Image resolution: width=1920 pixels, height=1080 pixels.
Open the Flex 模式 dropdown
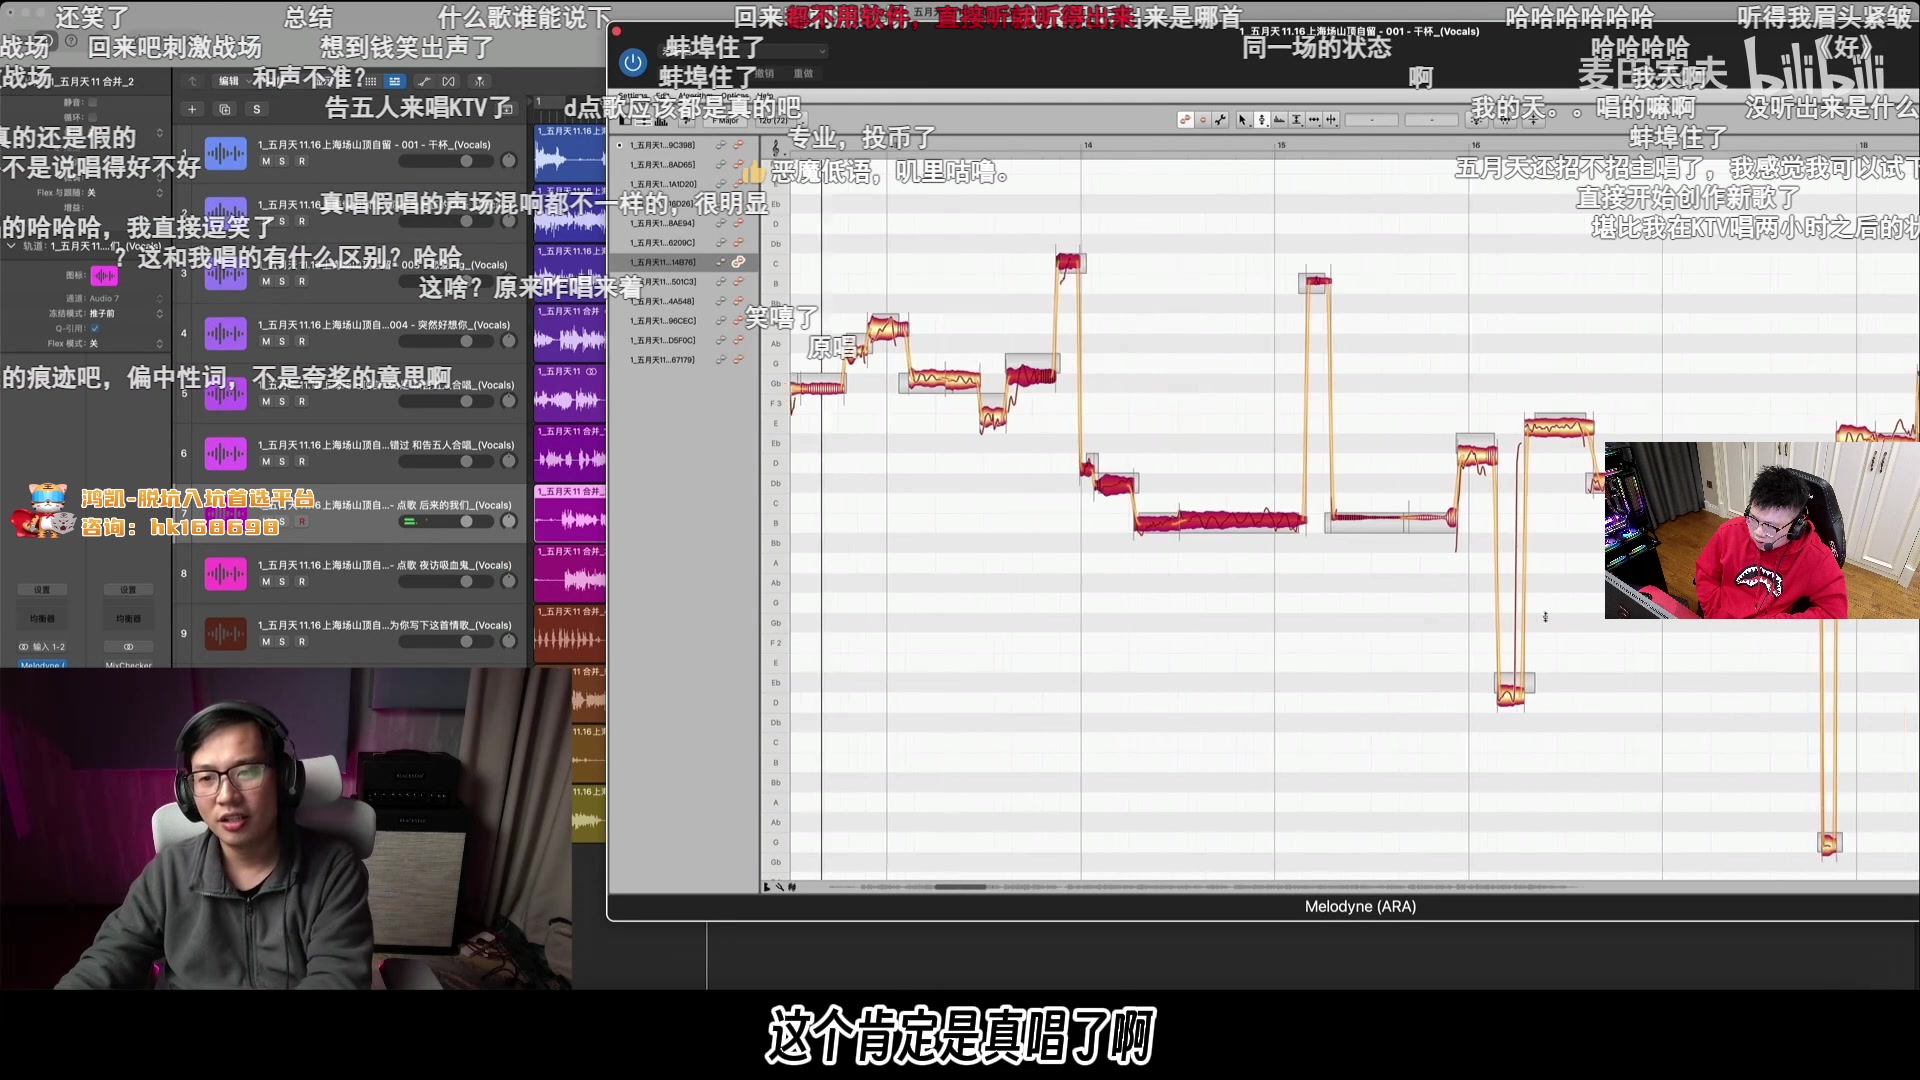(126, 343)
